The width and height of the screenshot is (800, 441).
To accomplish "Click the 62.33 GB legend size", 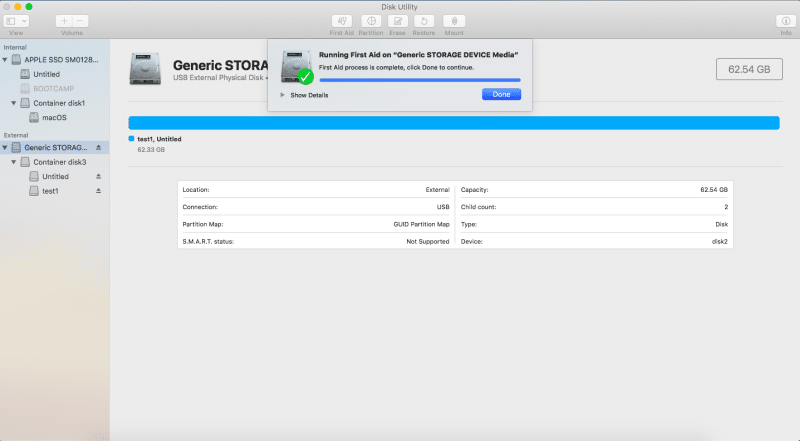I will tap(151, 150).
